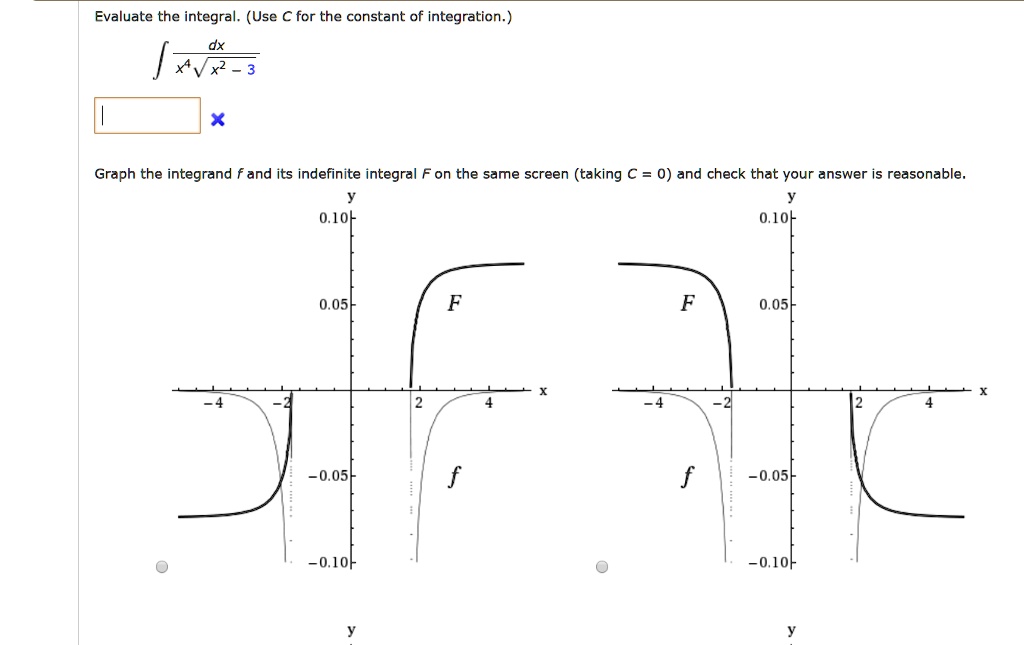Screen dimensions: 1024x645
Task: Click the x-axis label of the right graph
Action: tap(983, 392)
